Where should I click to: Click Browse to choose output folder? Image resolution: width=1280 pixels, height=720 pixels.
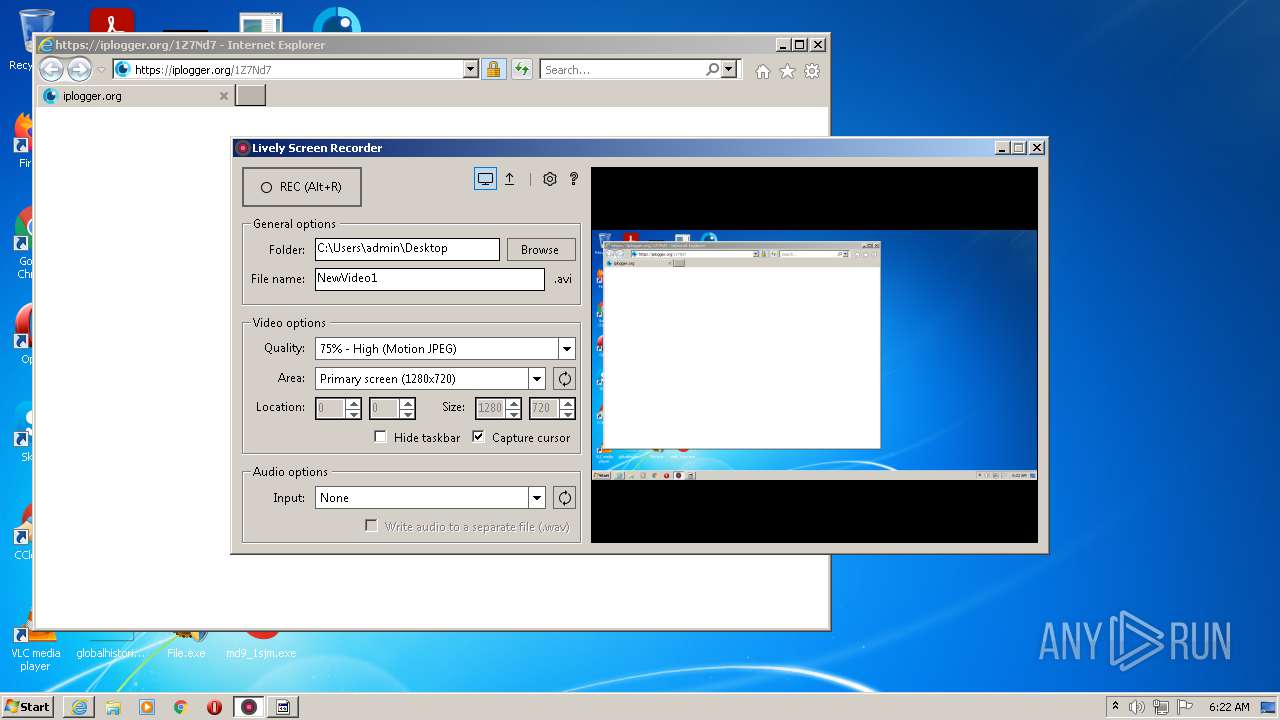coord(540,250)
